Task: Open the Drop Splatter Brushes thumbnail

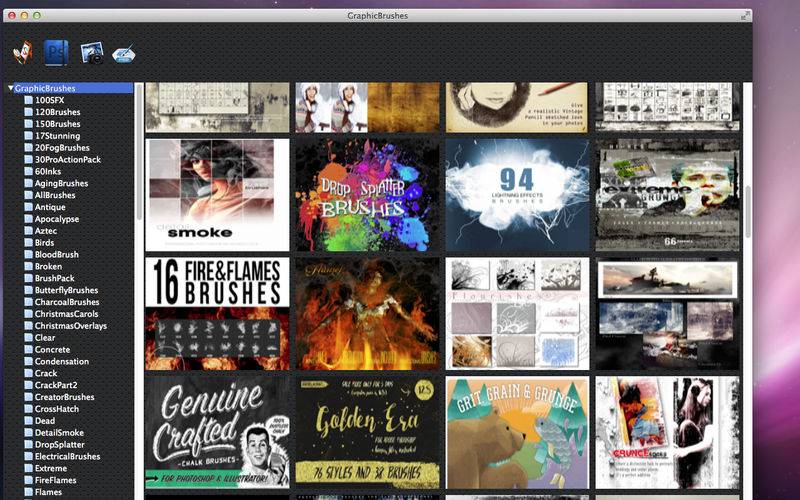Action: tap(367, 195)
